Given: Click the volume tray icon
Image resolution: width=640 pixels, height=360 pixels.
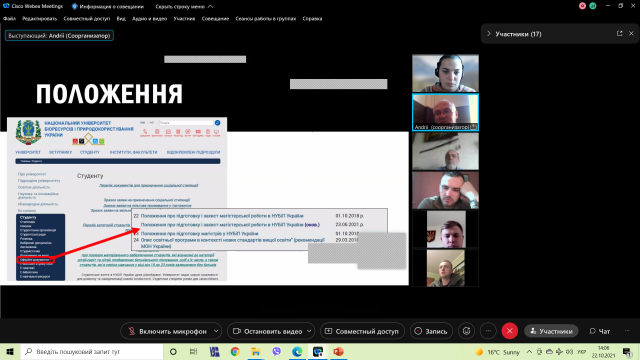Looking at the screenshot, I should pyautogui.click(x=569, y=352).
